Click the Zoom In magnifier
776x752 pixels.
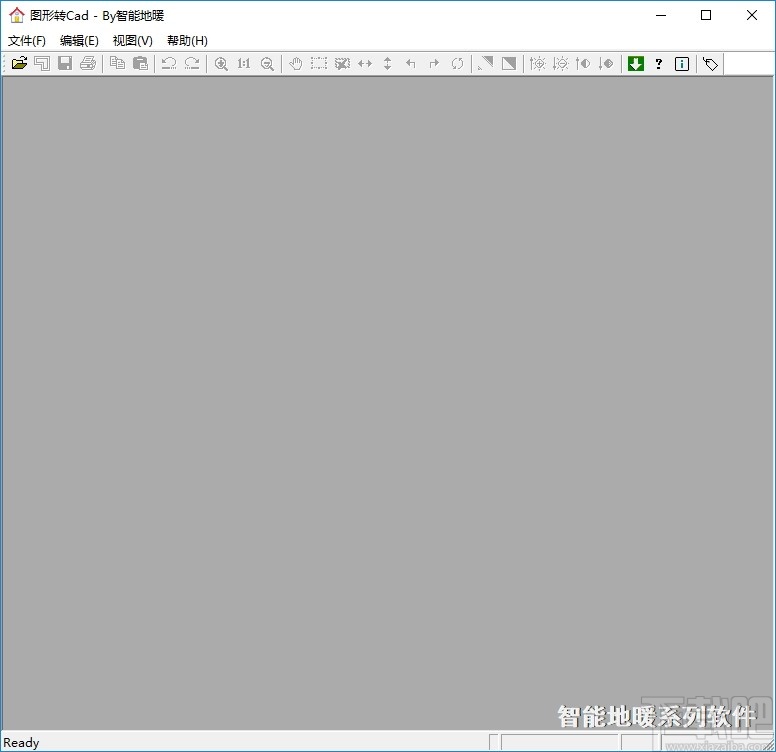[221, 63]
